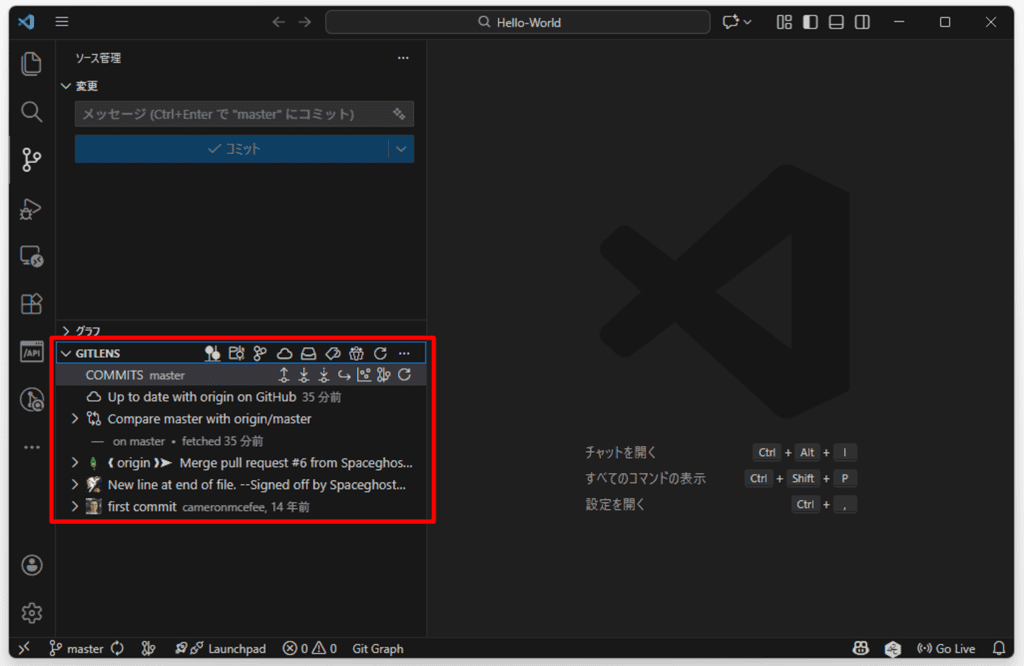Push commits using the push arrow icon
Viewport: 1024px width, 666px height.
[x=284, y=374]
